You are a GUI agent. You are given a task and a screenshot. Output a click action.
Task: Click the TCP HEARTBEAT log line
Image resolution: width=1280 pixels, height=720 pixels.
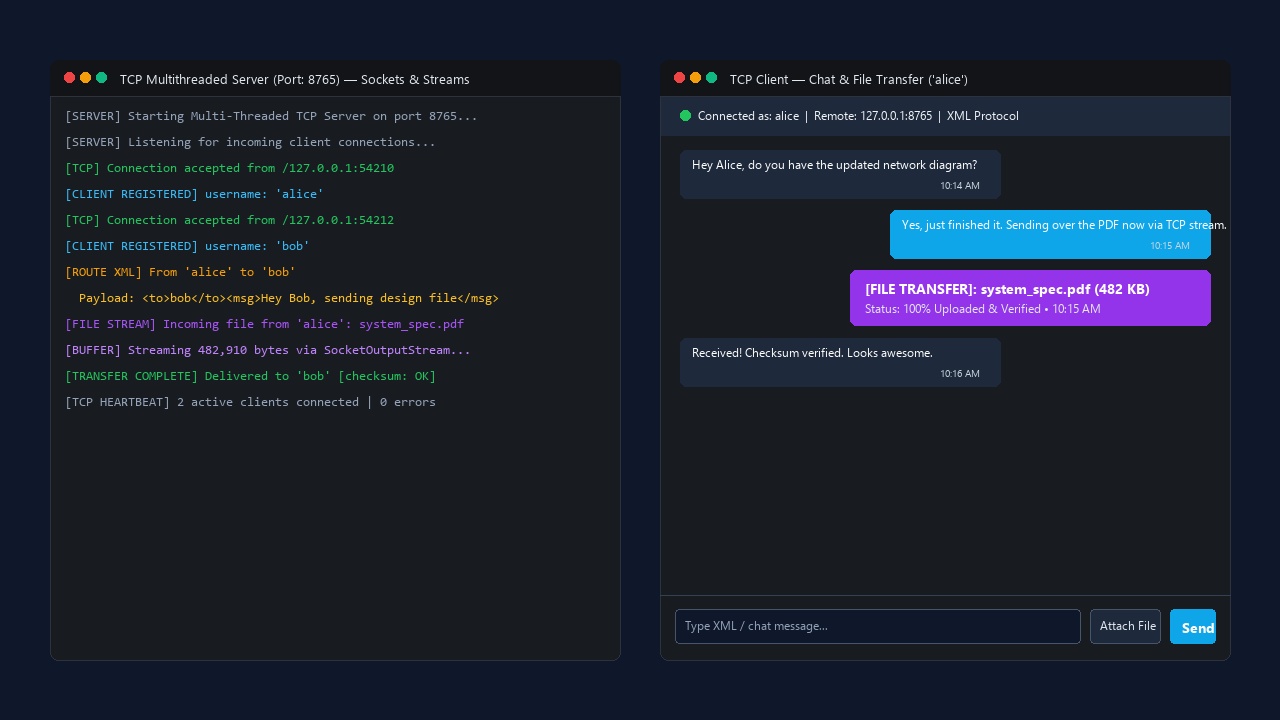pos(250,402)
